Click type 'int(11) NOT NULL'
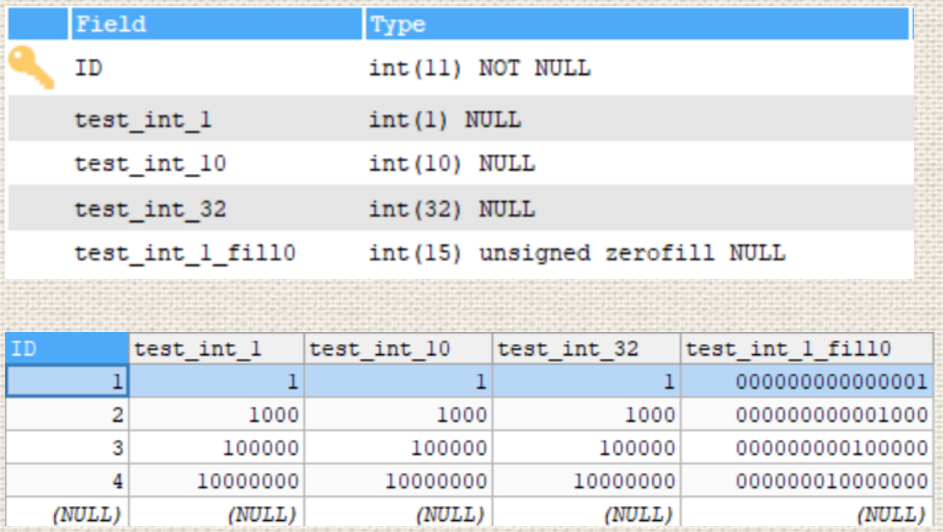The width and height of the screenshot is (943, 532). coord(479,68)
